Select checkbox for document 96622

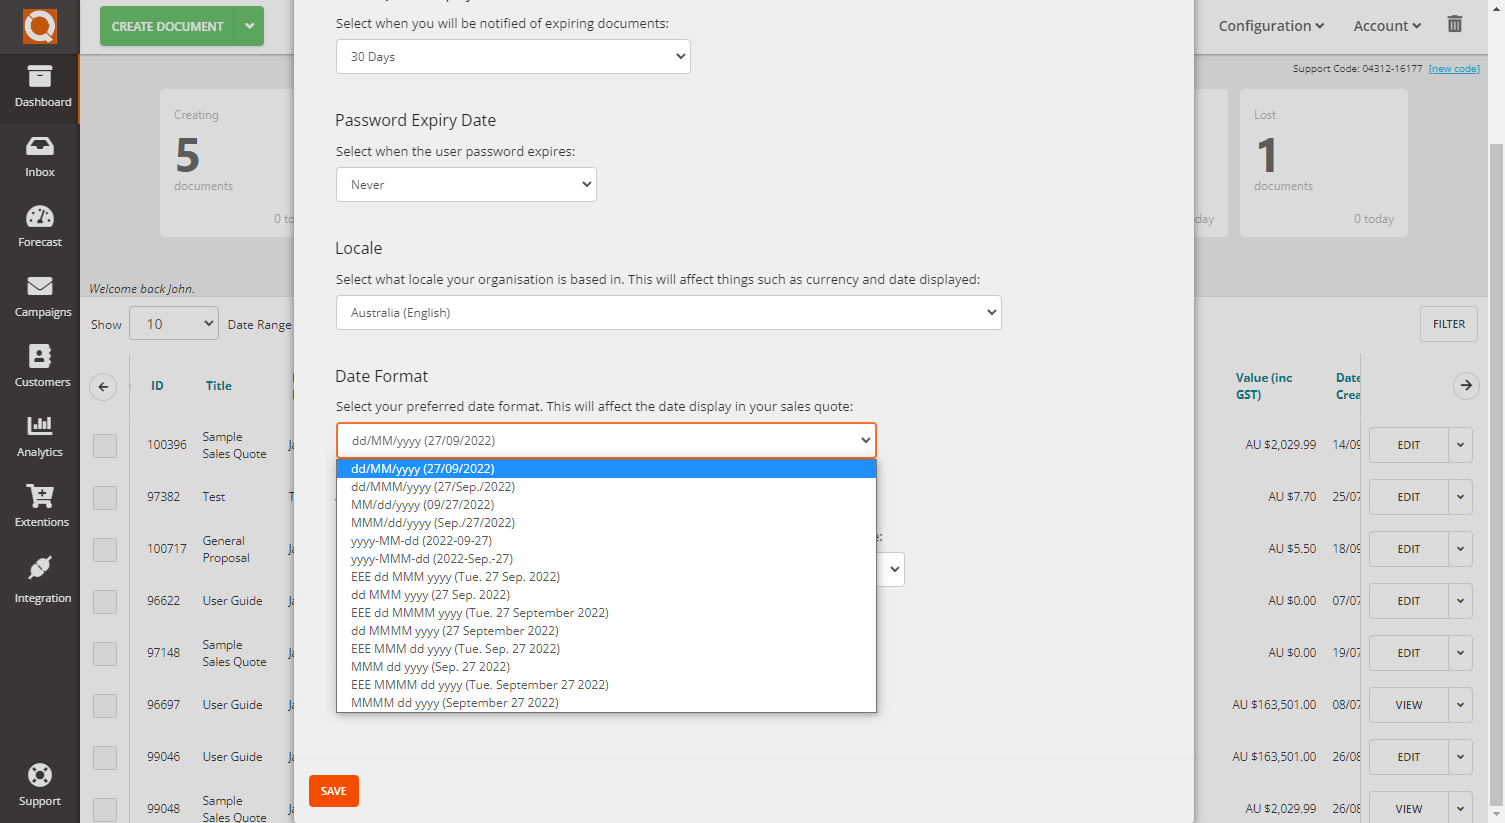105,602
